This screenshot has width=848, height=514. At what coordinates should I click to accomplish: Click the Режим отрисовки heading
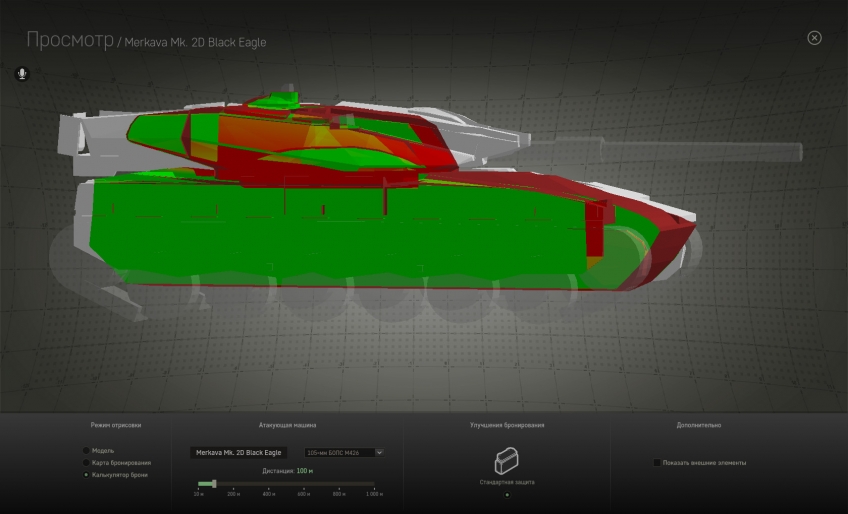116,425
